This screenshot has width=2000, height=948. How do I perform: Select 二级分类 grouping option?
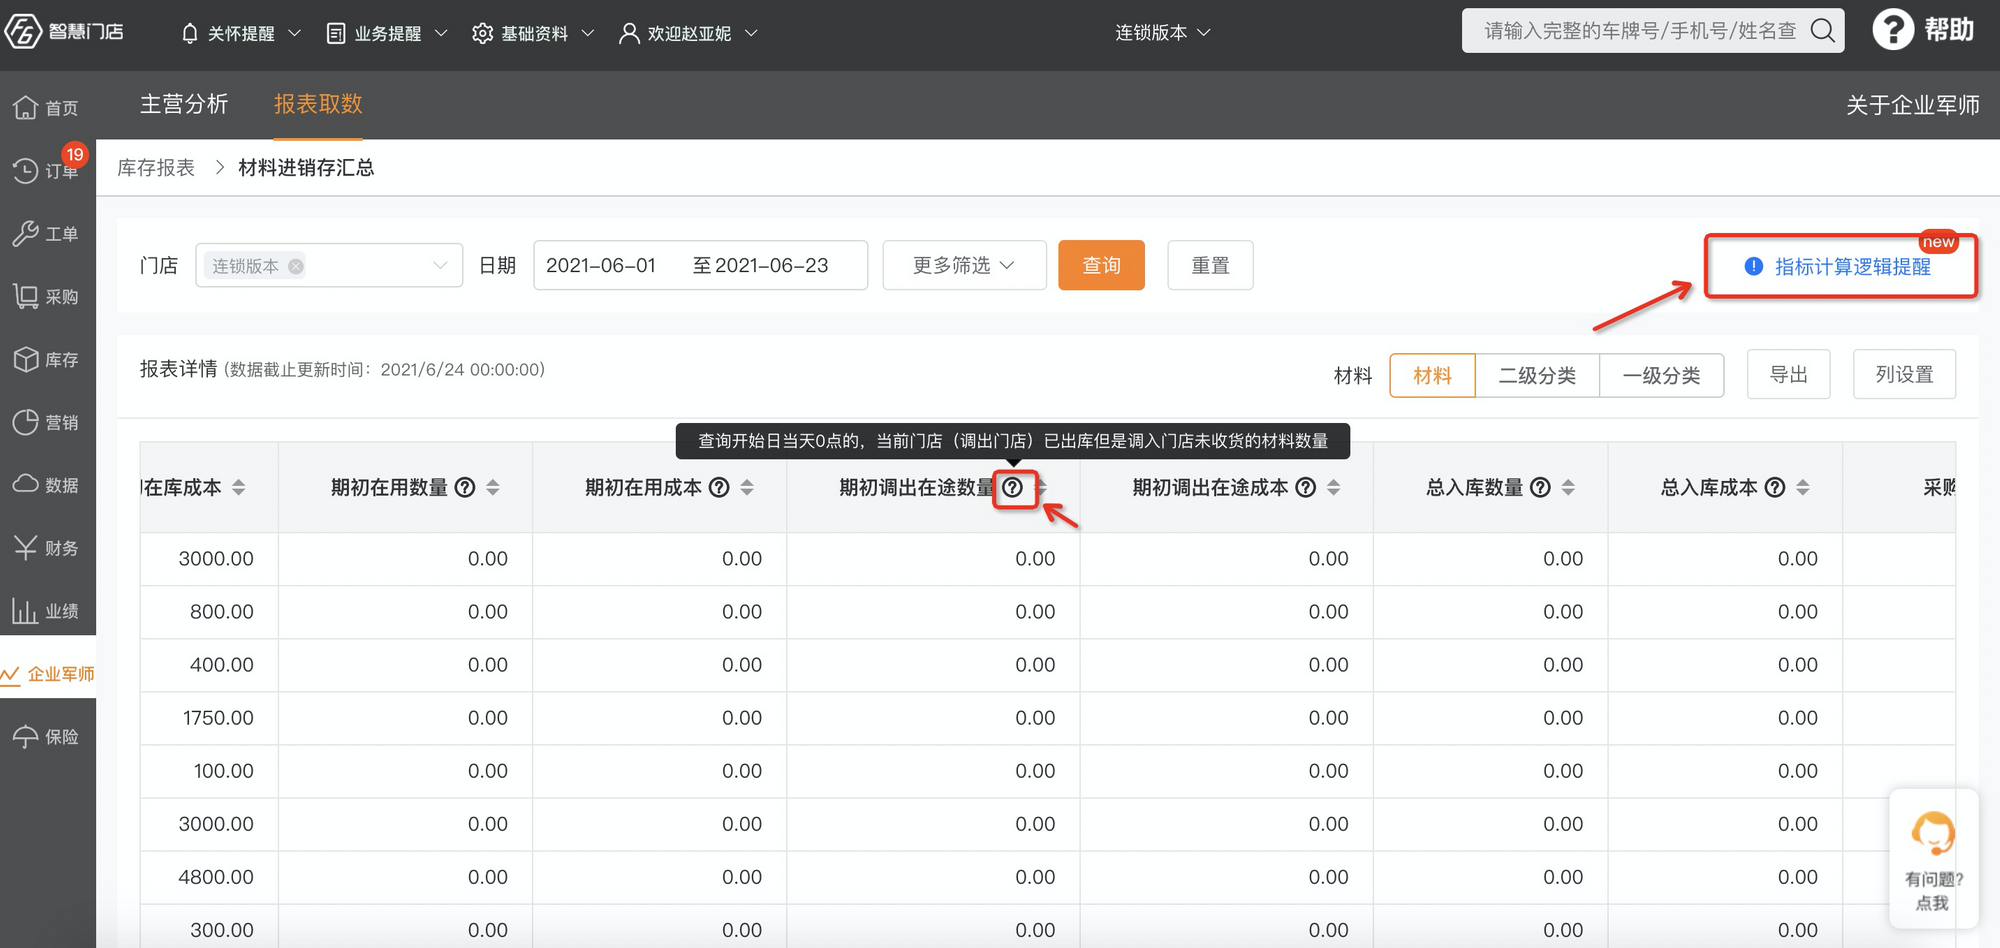[1537, 375]
